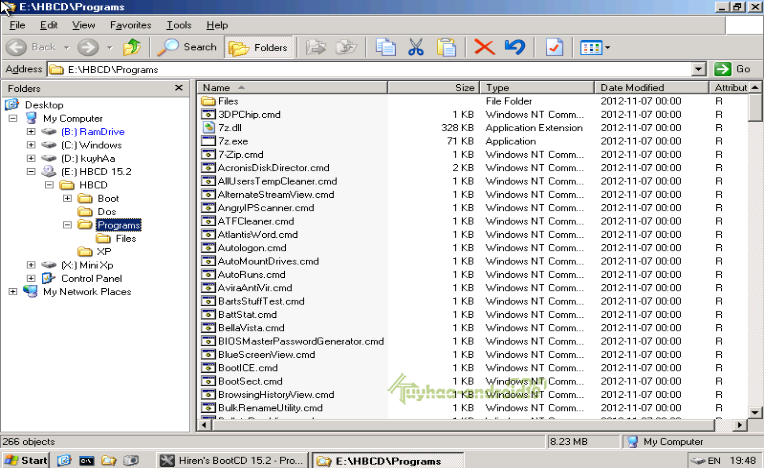The image size is (764, 468).
Task: Select the 7z.exe application icon
Action: point(209,141)
